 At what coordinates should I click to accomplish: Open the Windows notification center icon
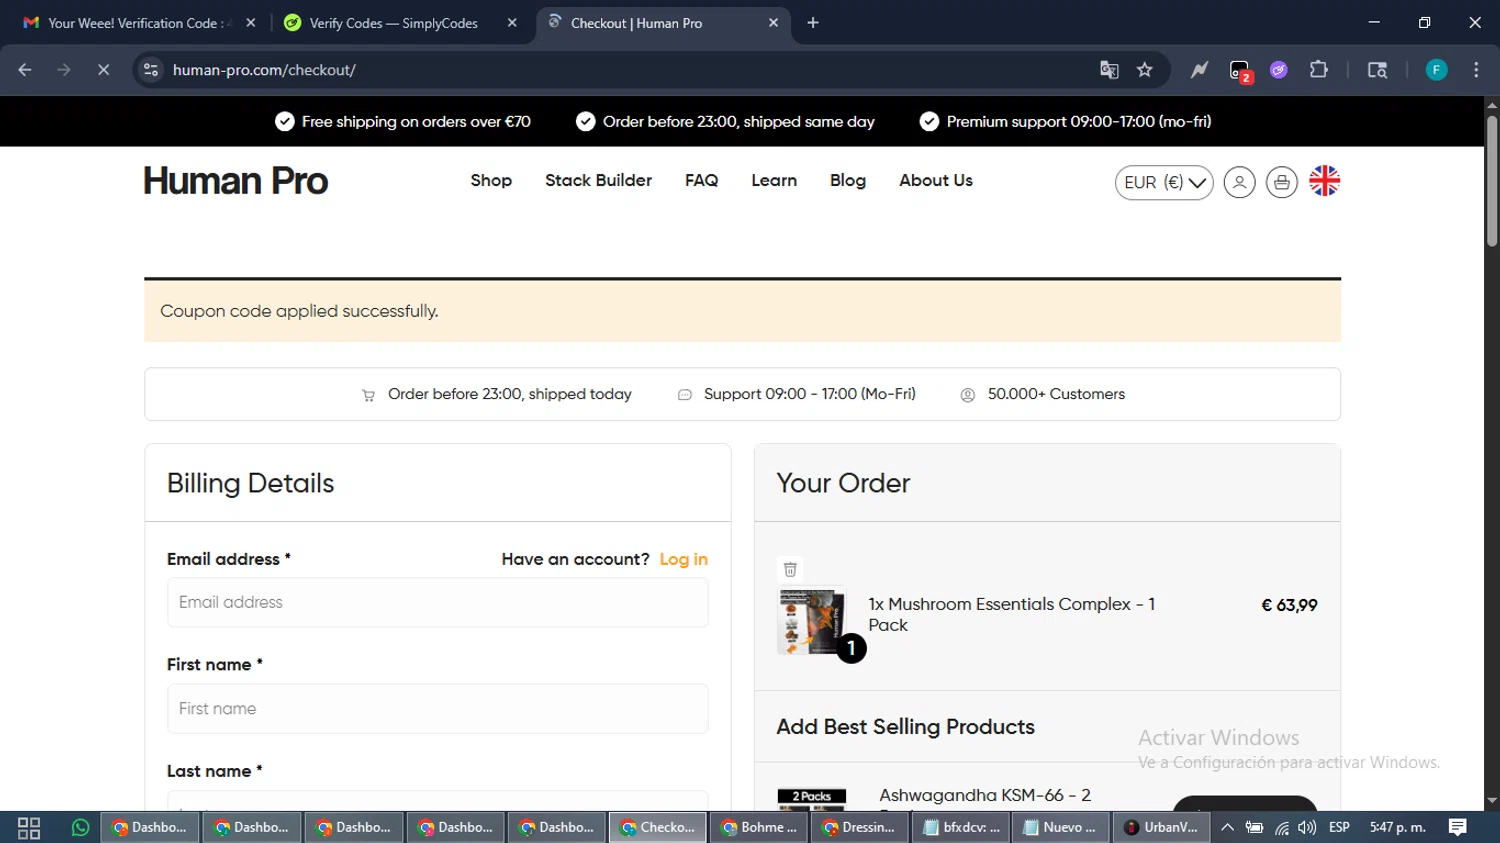click(1458, 827)
